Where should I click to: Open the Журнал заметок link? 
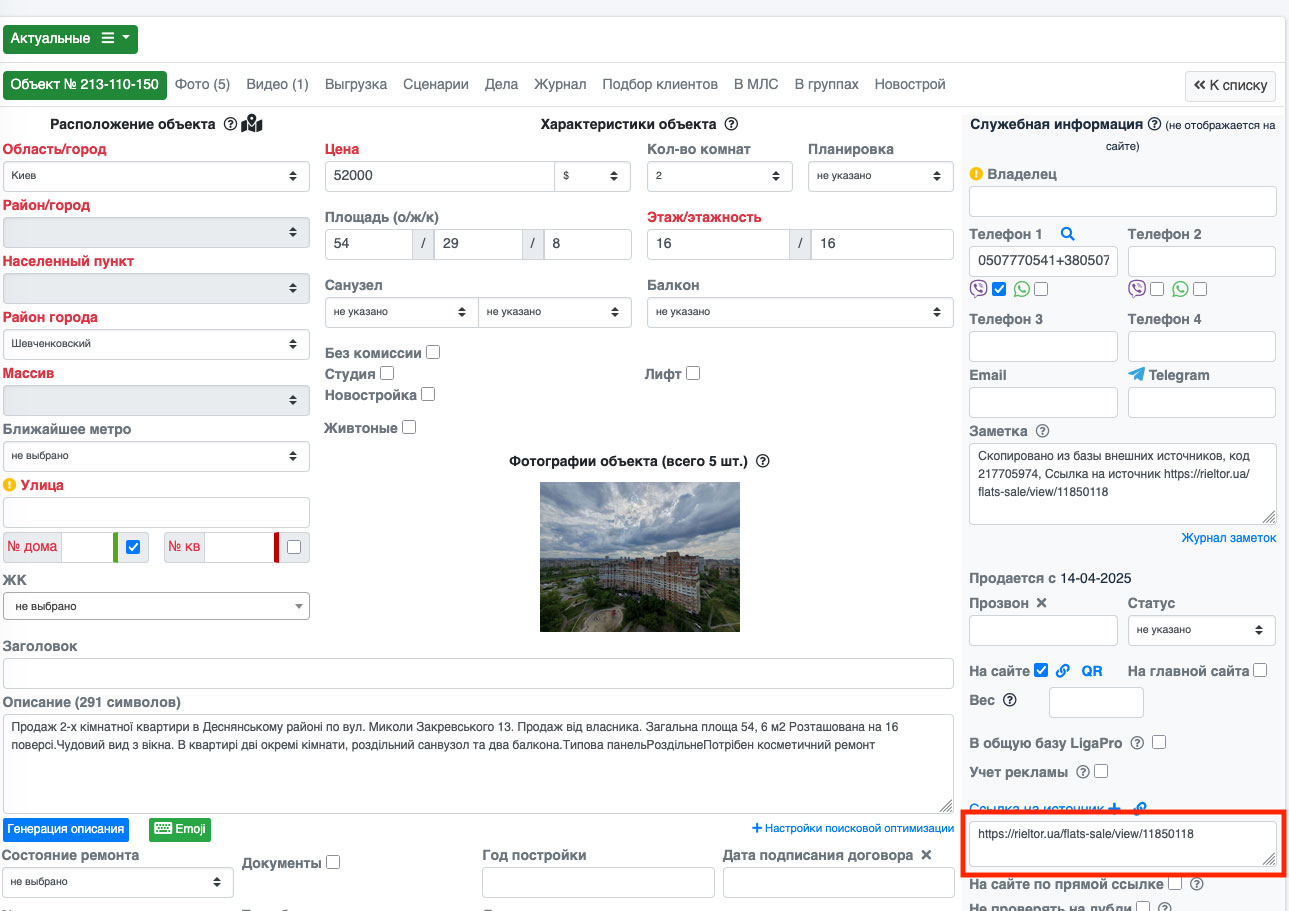[x=1228, y=537]
